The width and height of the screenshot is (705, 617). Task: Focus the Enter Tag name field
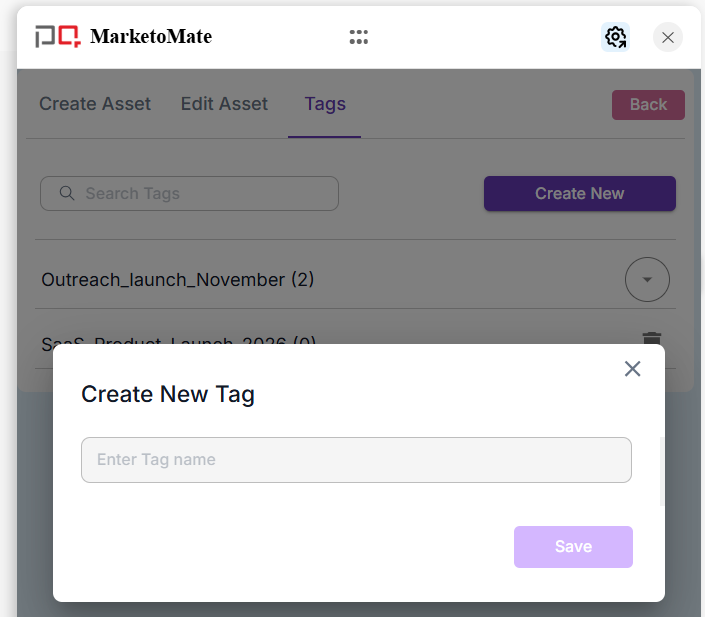tap(356, 460)
